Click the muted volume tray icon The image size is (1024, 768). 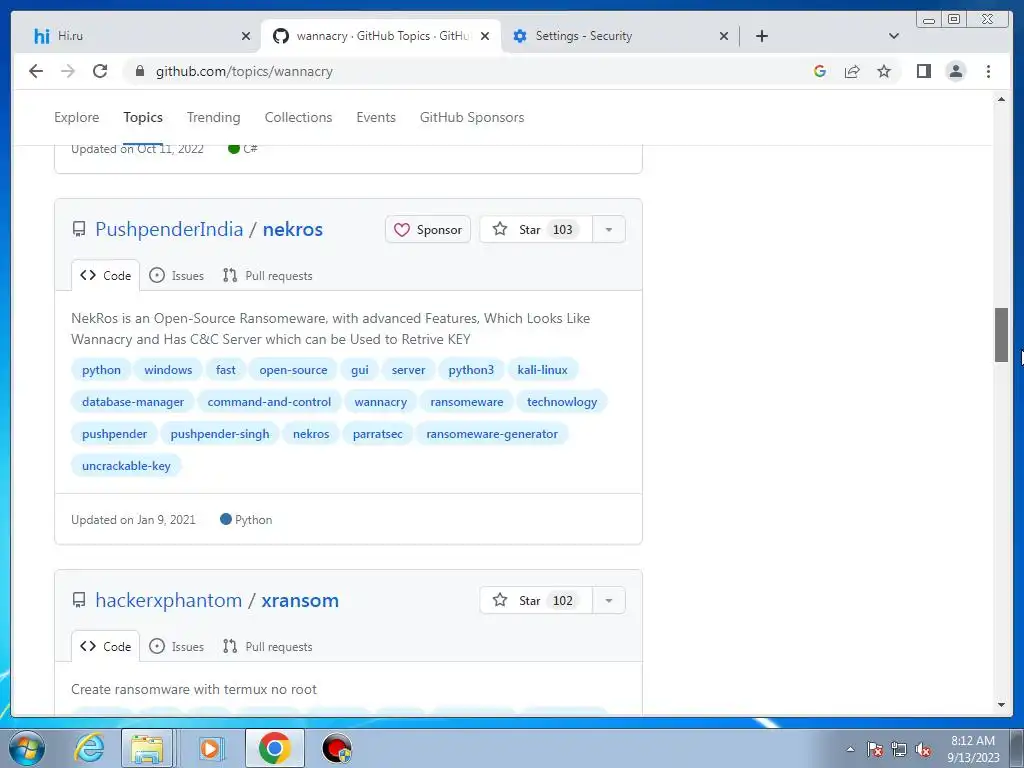coord(923,749)
